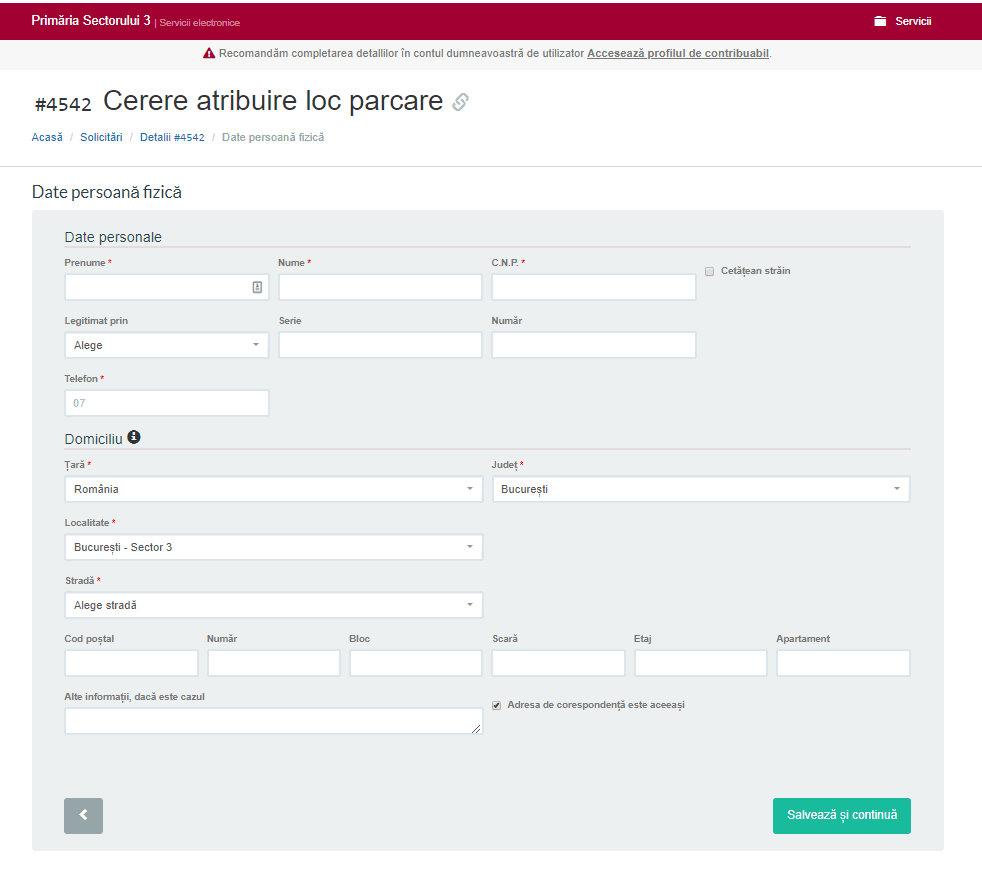Click the warning triangle icon in notice bar
982x876 pixels.
(x=209, y=53)
